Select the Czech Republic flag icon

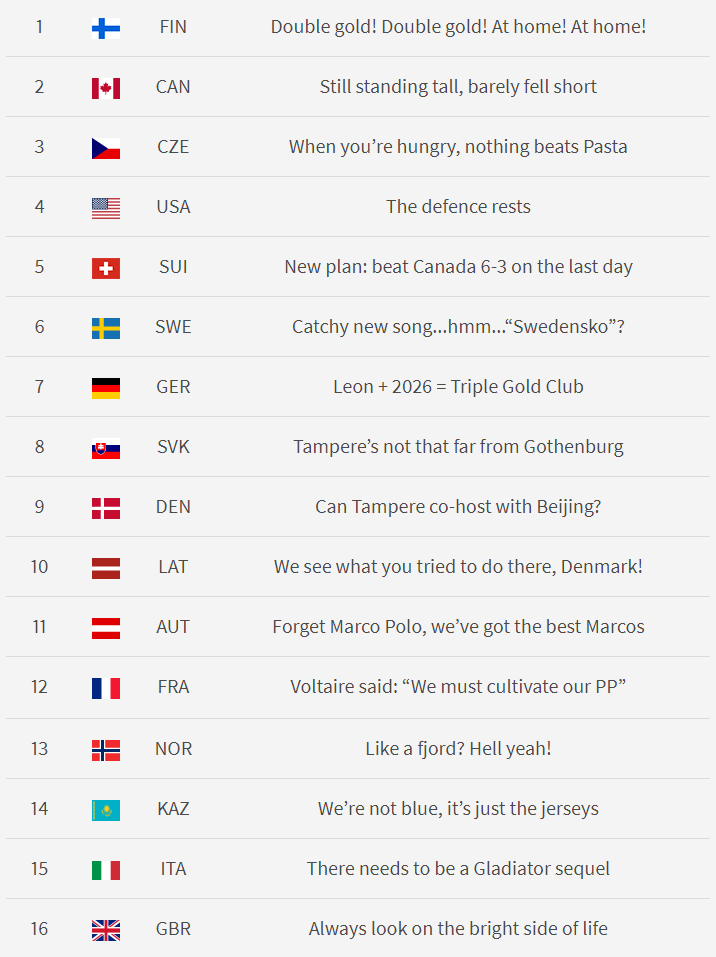[106, 148]
